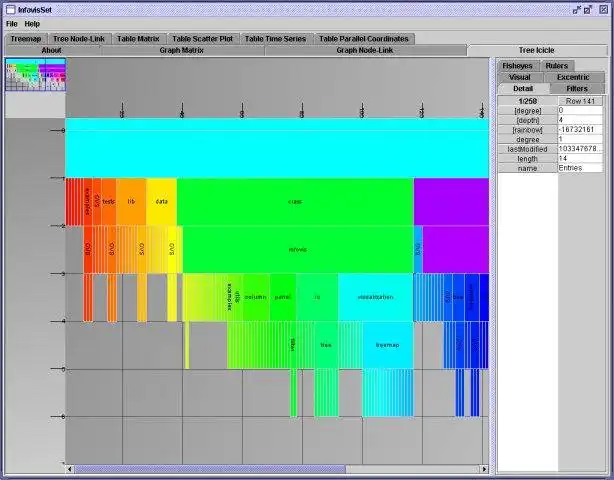
Task: Select the [depth] value cell showing 4
Action: [580, 120]
